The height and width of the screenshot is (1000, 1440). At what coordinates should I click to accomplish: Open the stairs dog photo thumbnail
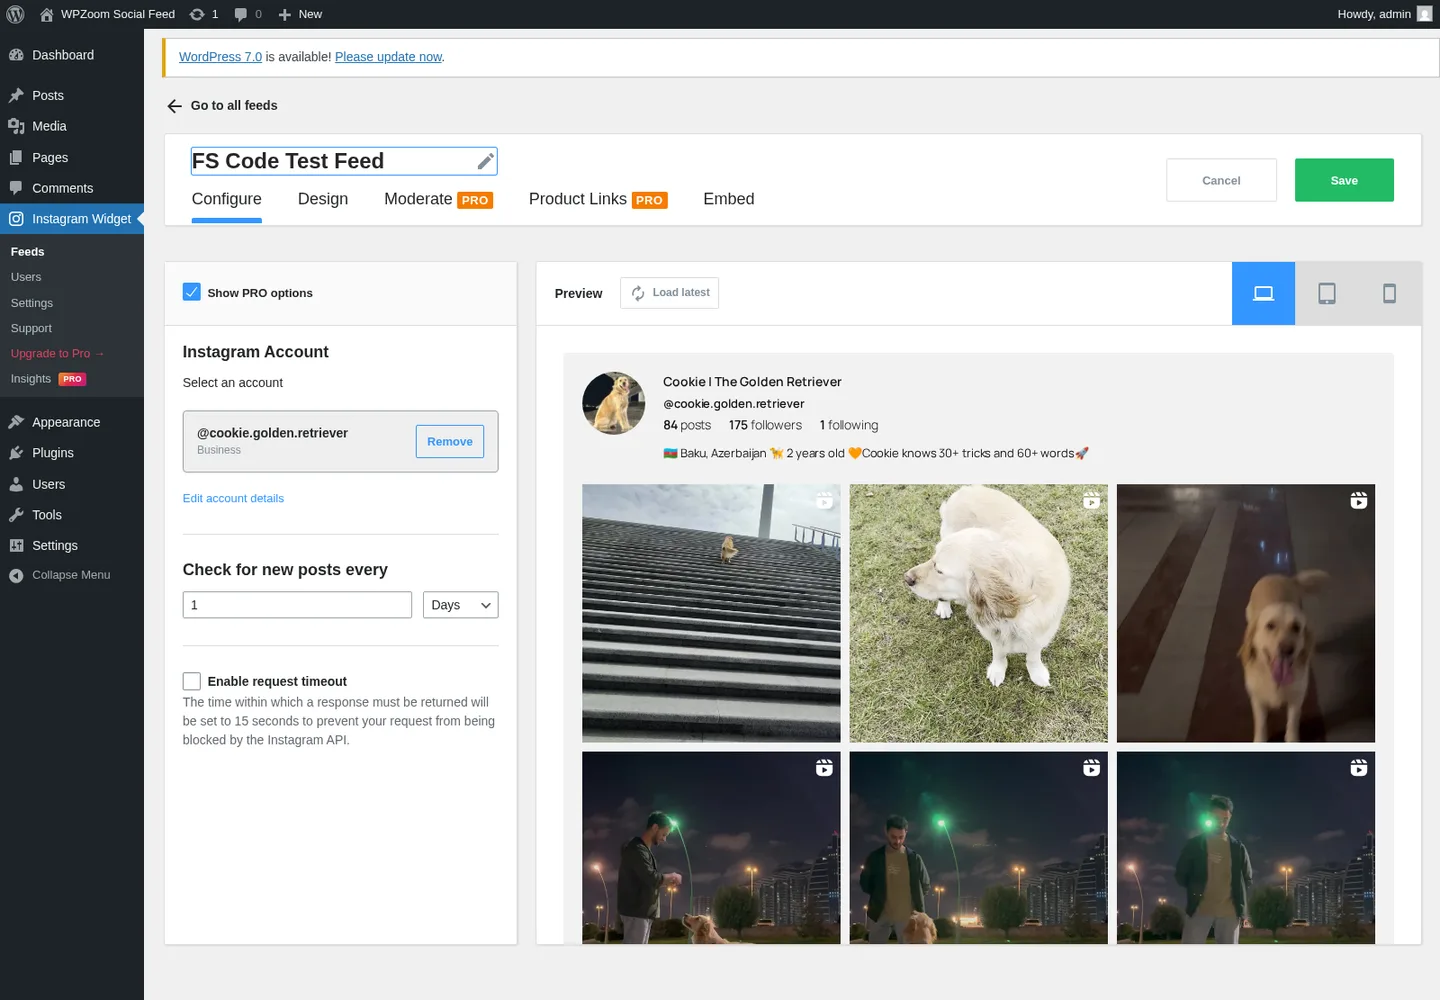[711, 613]
